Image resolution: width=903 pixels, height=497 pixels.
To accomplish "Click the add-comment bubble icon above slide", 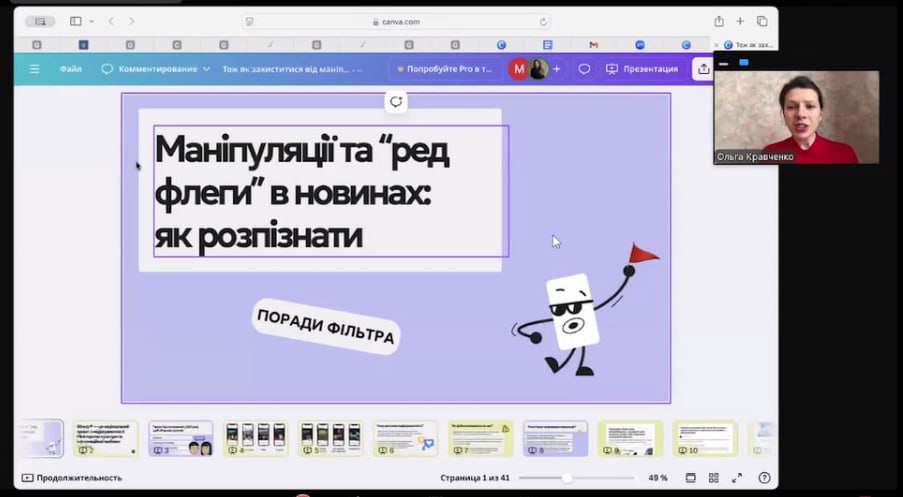I will click(396, 102).
